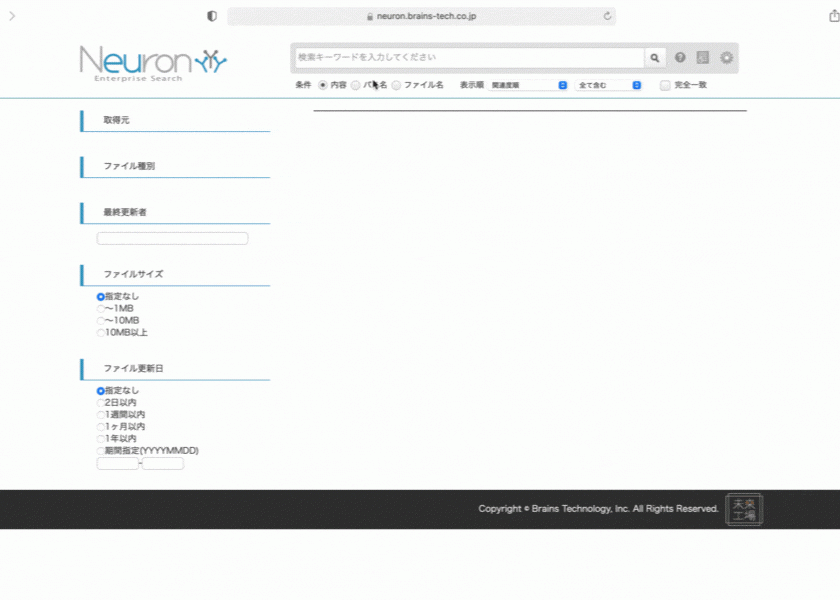Choose ～1MB file size option

click(101, 309)
